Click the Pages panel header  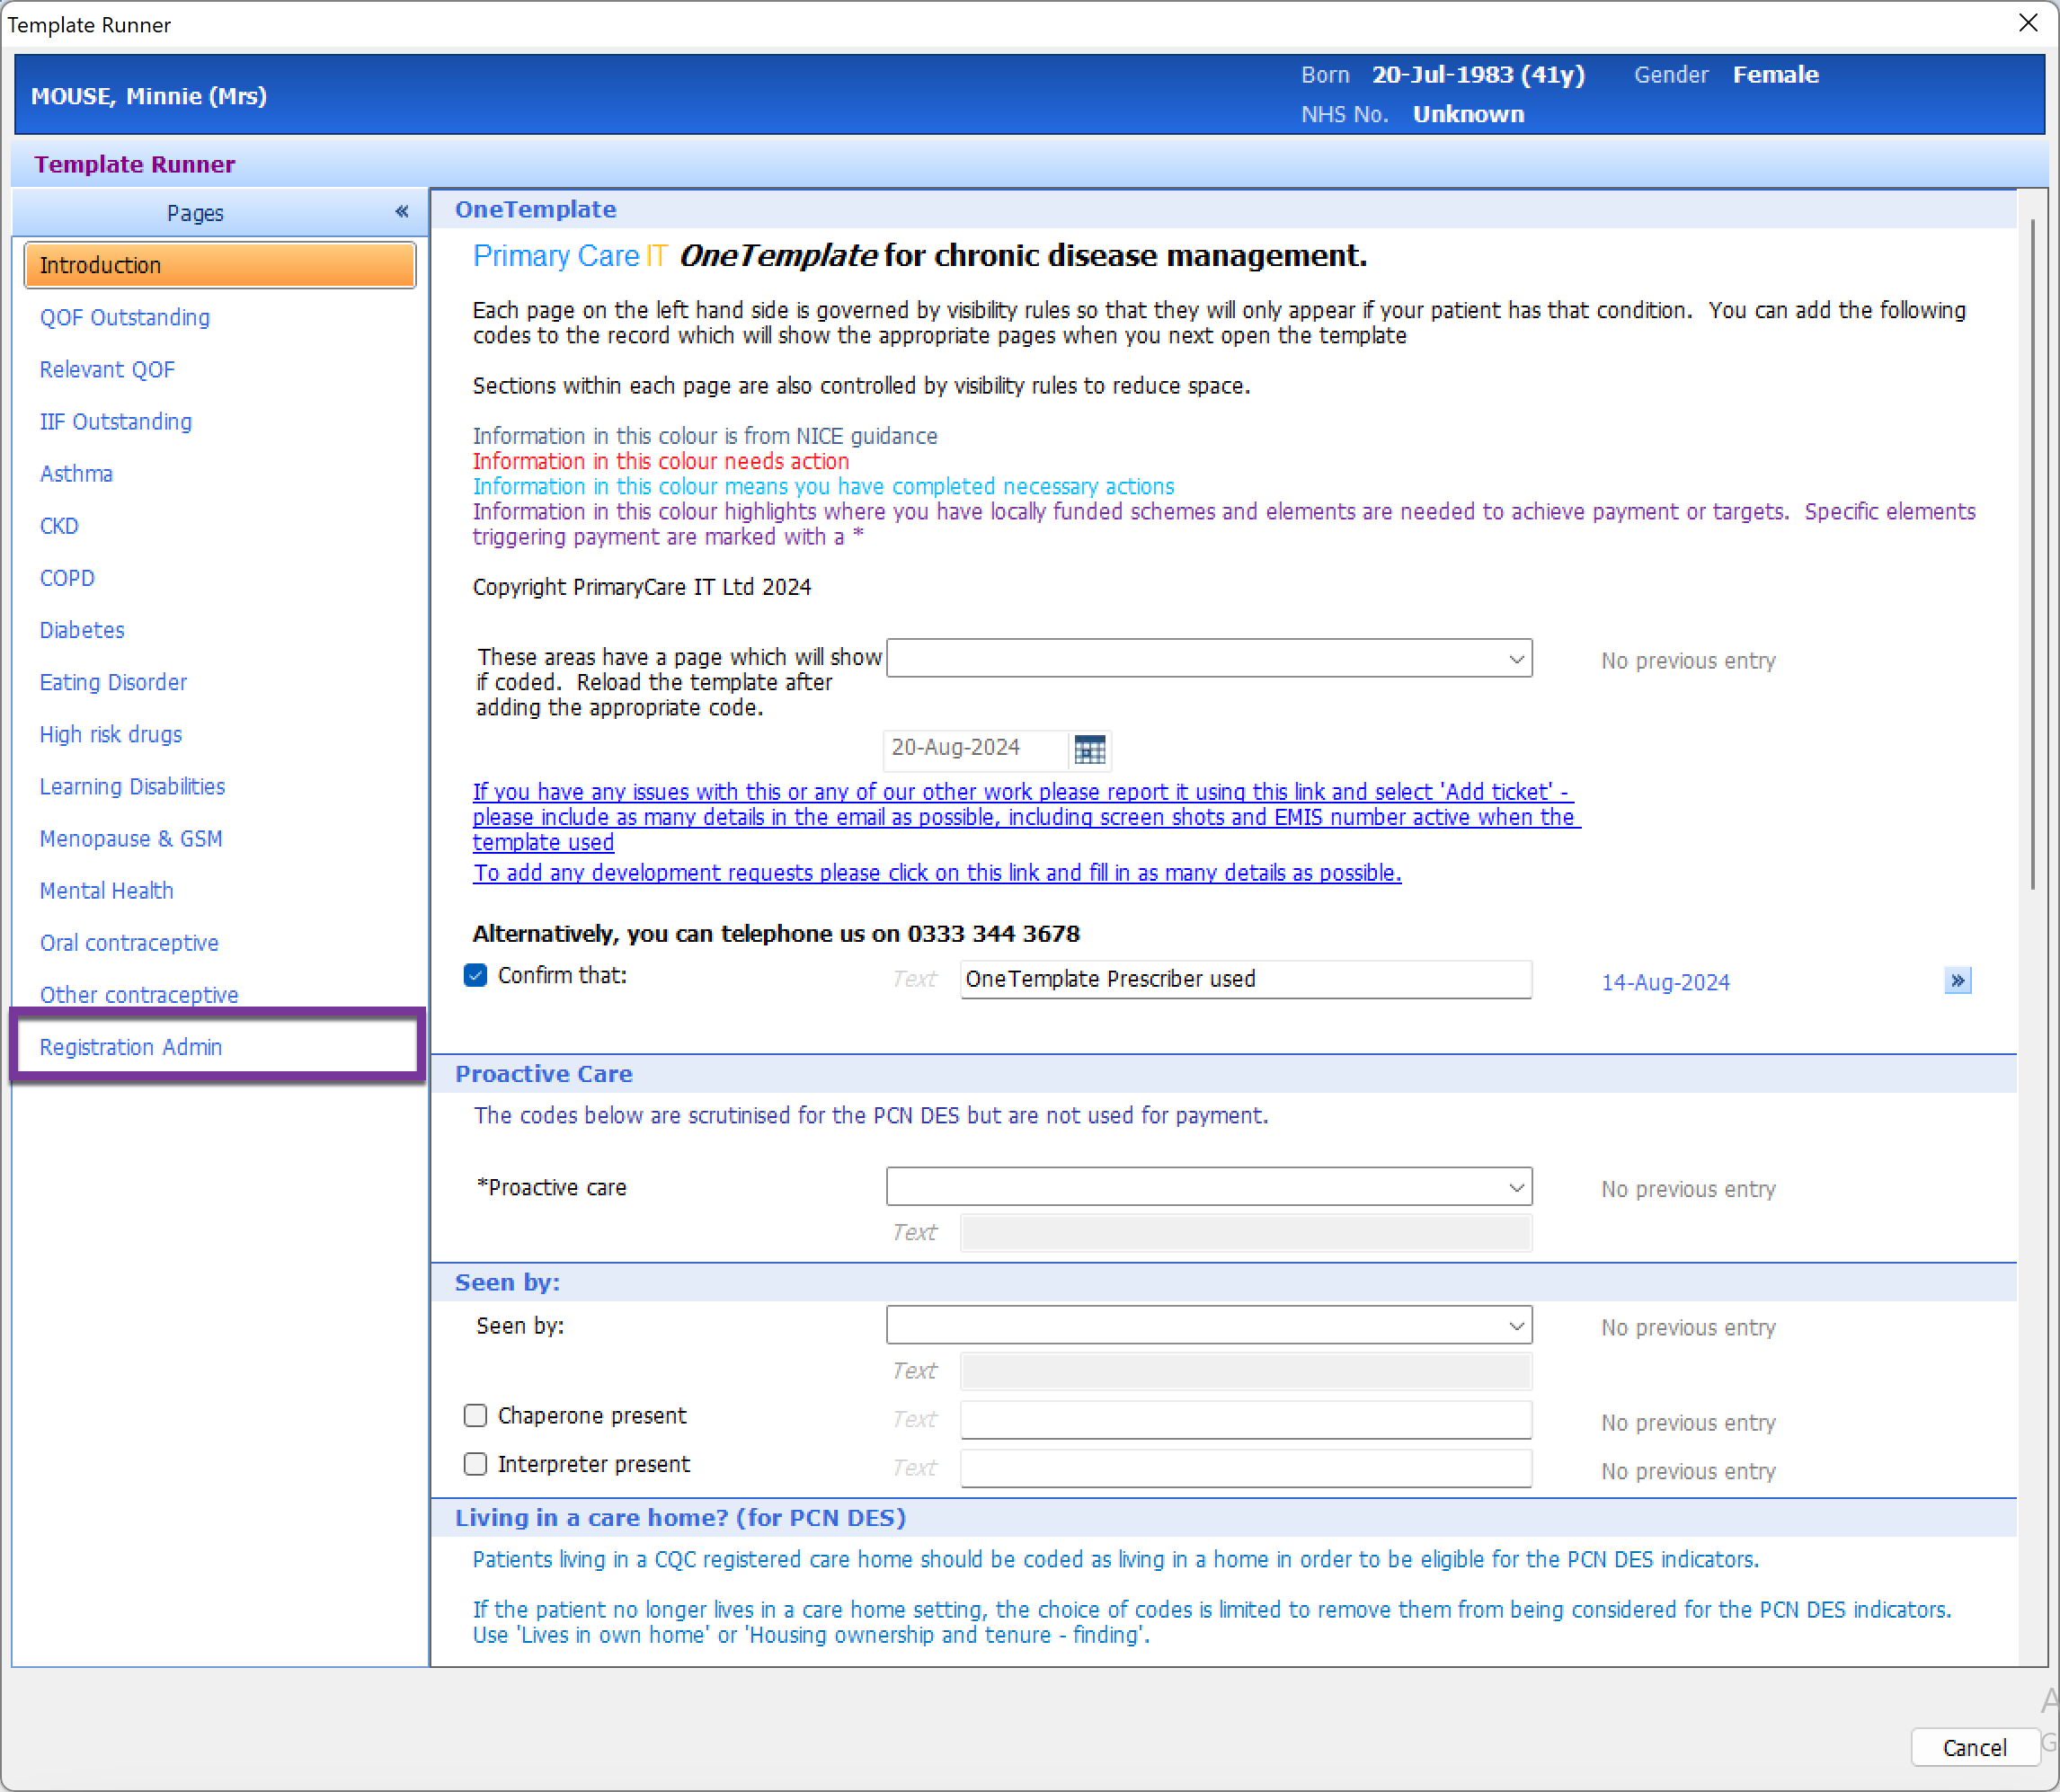click(x=220, y=212)
